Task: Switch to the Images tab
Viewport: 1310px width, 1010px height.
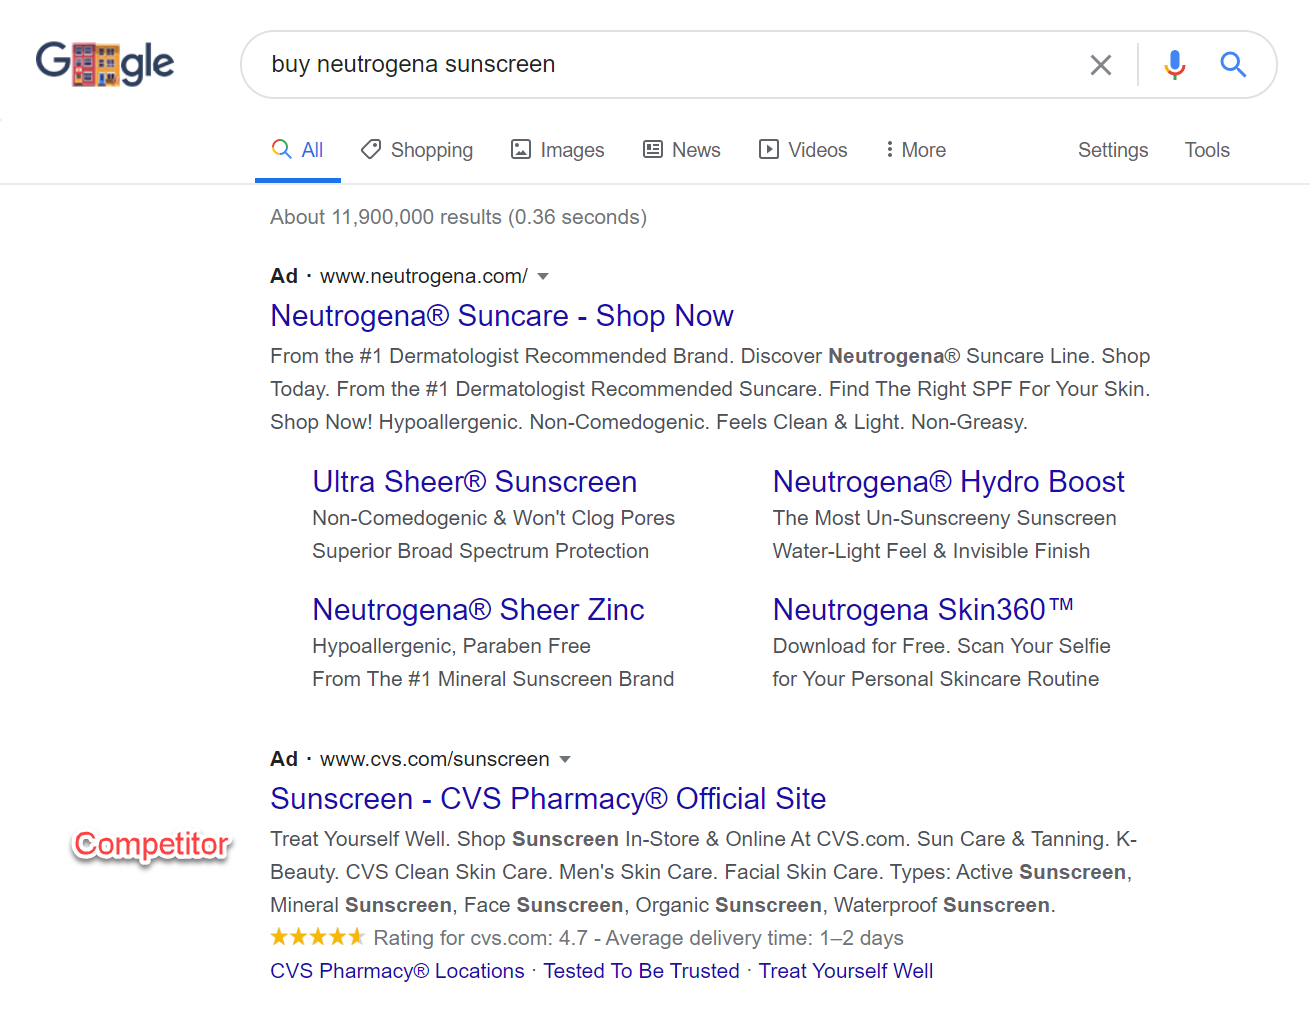Action: pos(558,150)
